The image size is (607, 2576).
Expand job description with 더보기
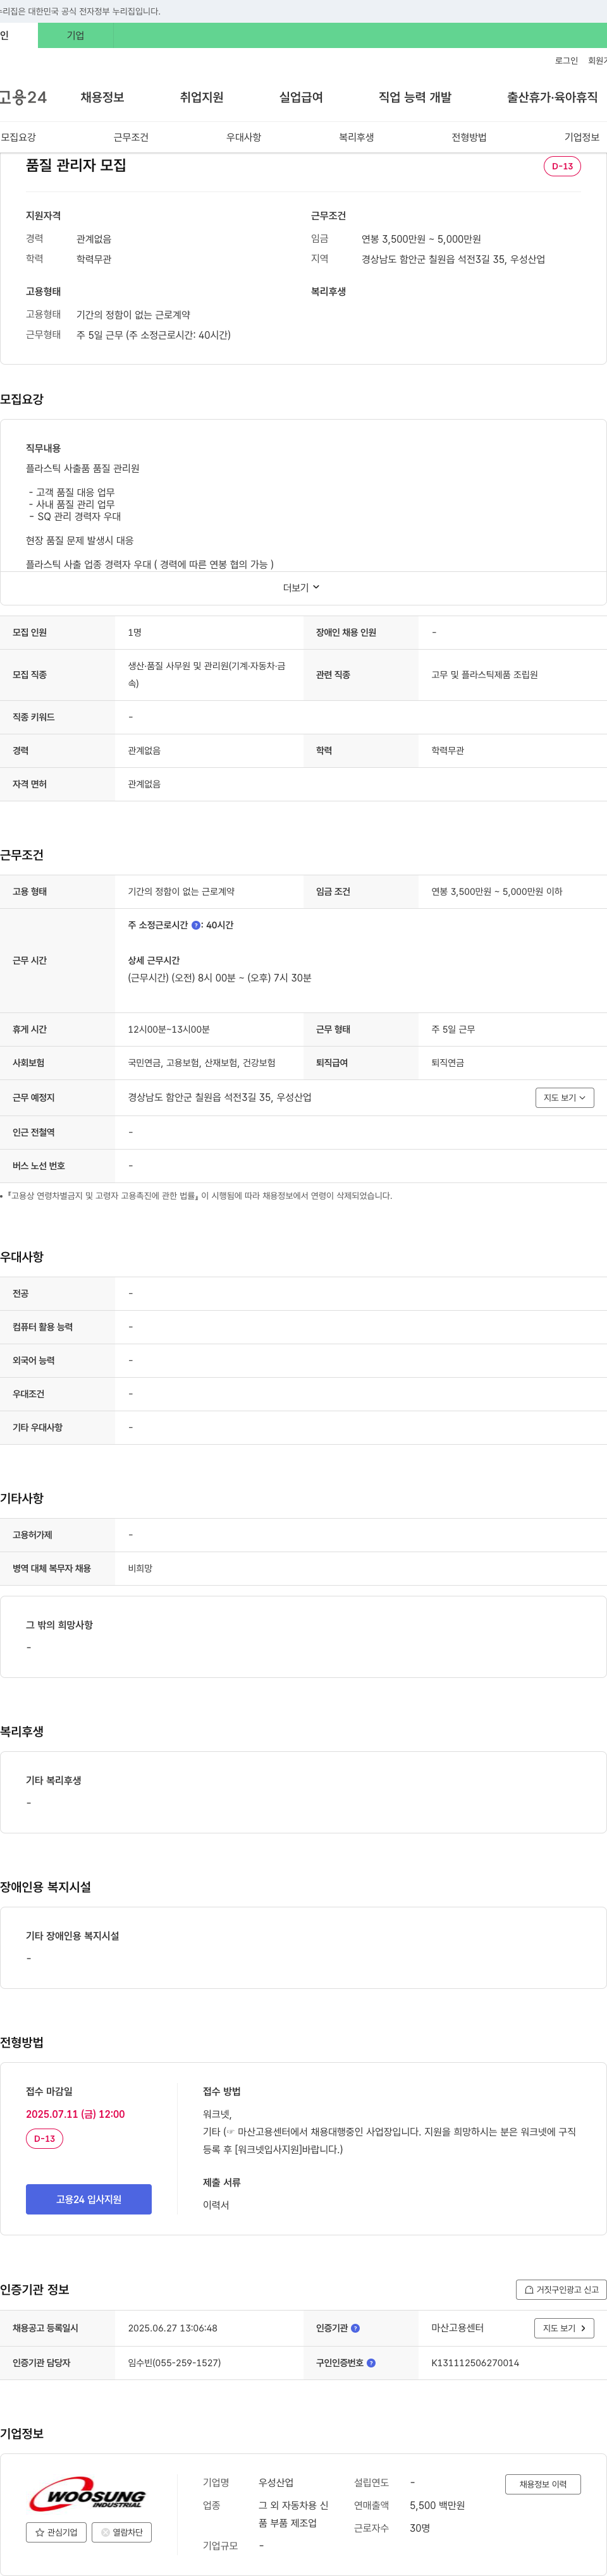(301, 588)
